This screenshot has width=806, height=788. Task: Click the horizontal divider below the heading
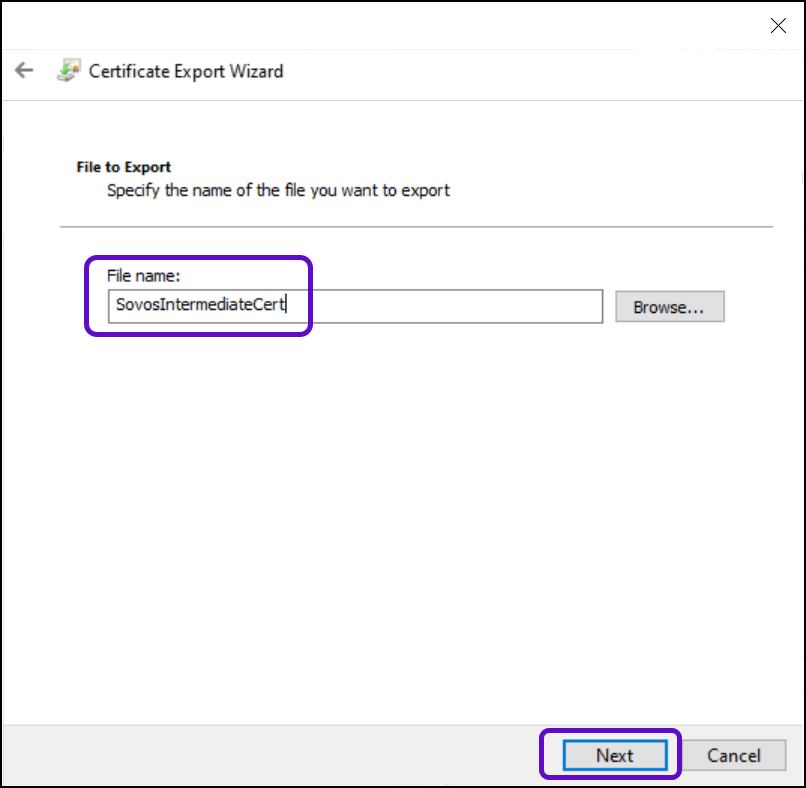[x=416, y=227]
